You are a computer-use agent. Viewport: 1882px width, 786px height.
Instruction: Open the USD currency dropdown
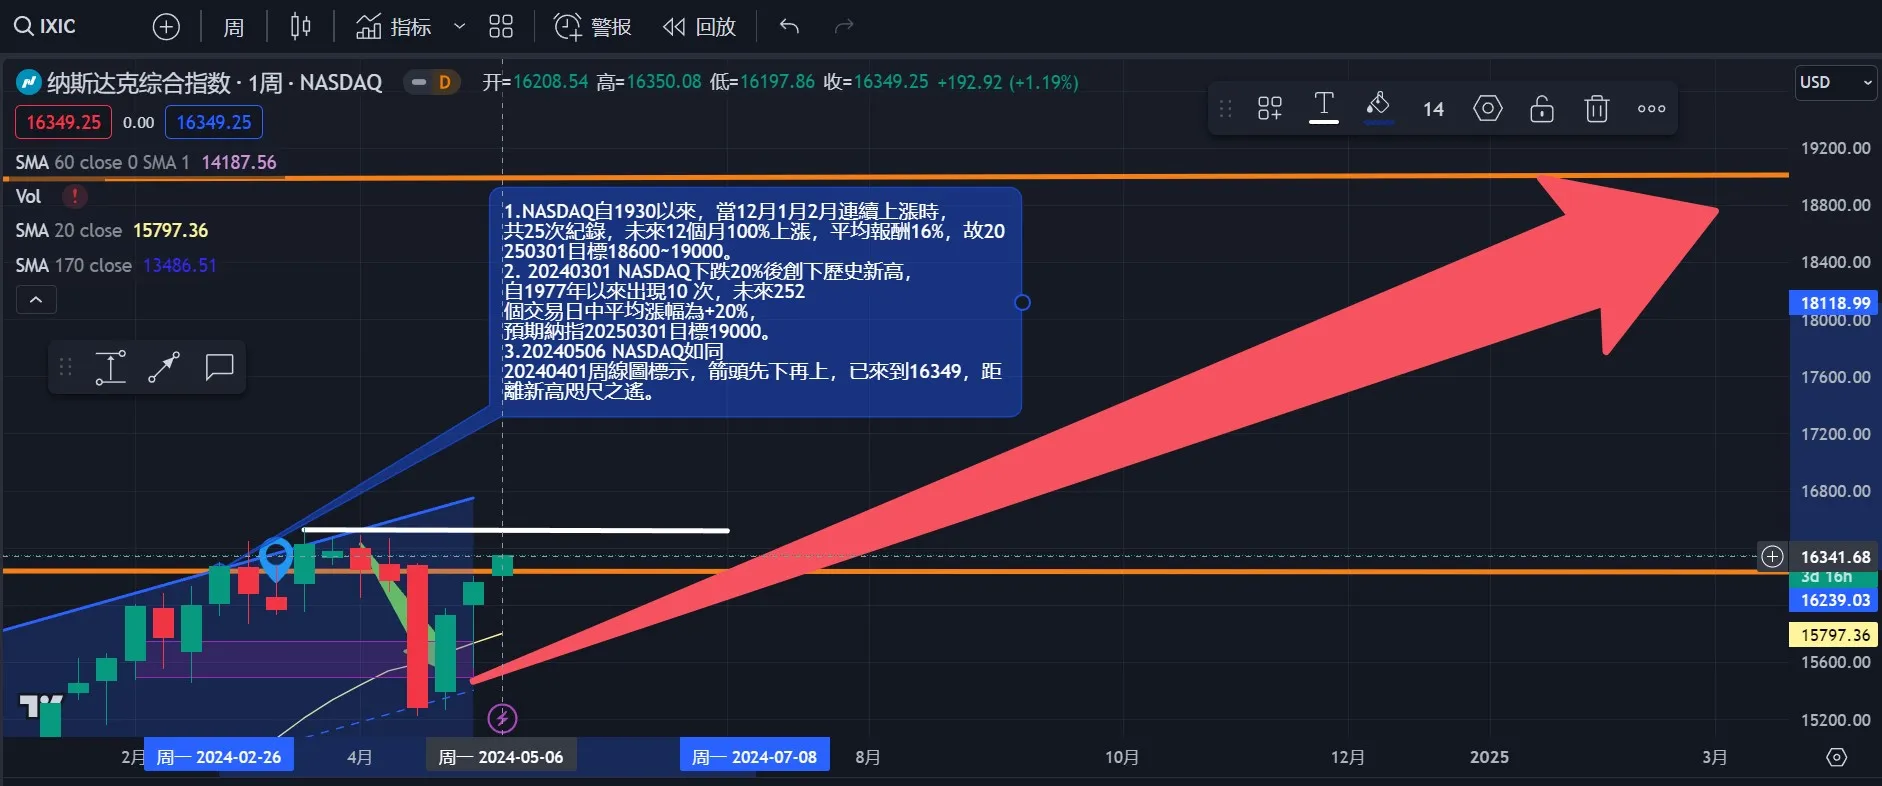click(x=1836, y=82)
